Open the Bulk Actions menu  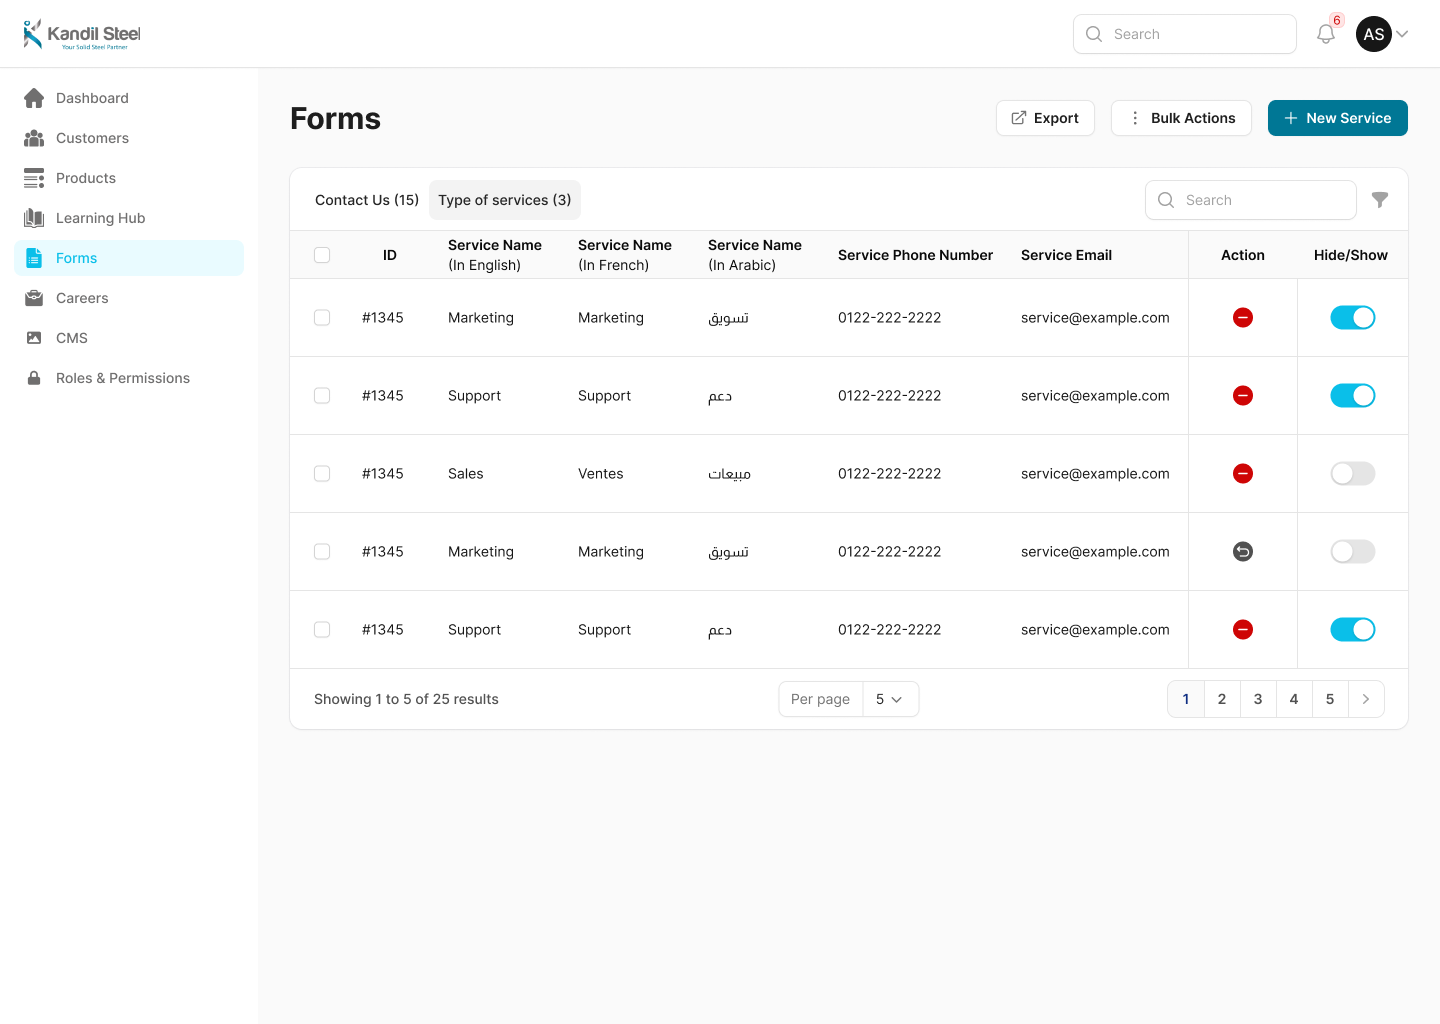[x=1181, y=118]
